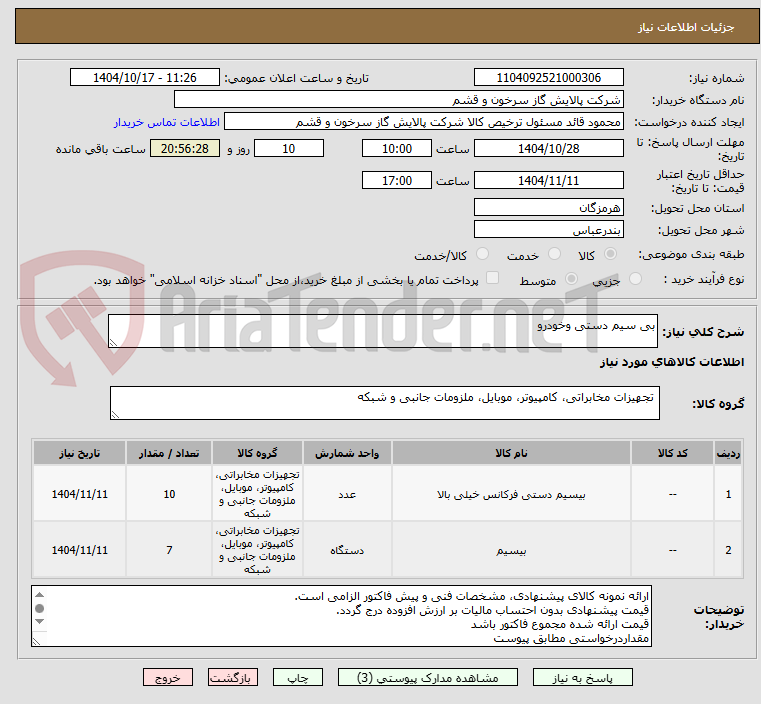Image resolution: width=761 pixels, height=704 pixels.
Task: Click the اطلاعات کالاهای مورد نیاز heading
Action: (672, 362)
